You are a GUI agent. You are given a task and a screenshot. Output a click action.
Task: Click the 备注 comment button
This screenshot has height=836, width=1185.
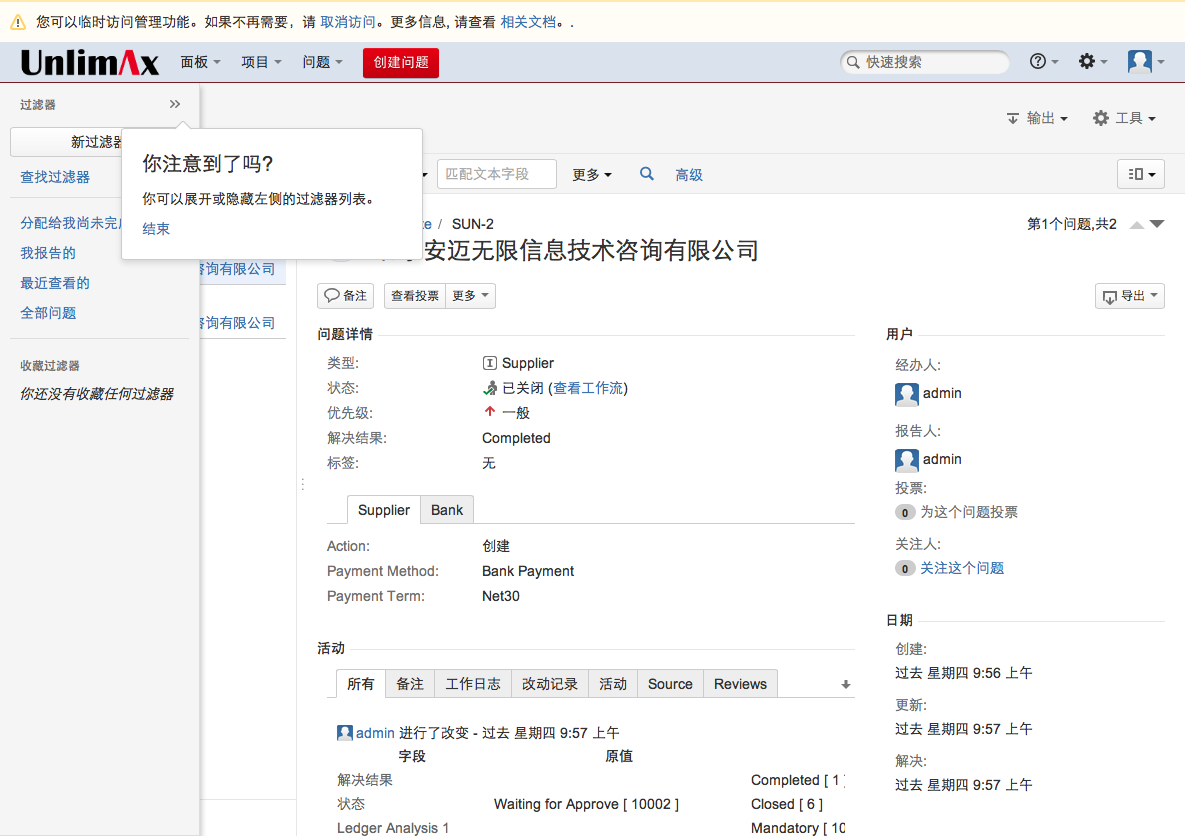tap(345, 296)
